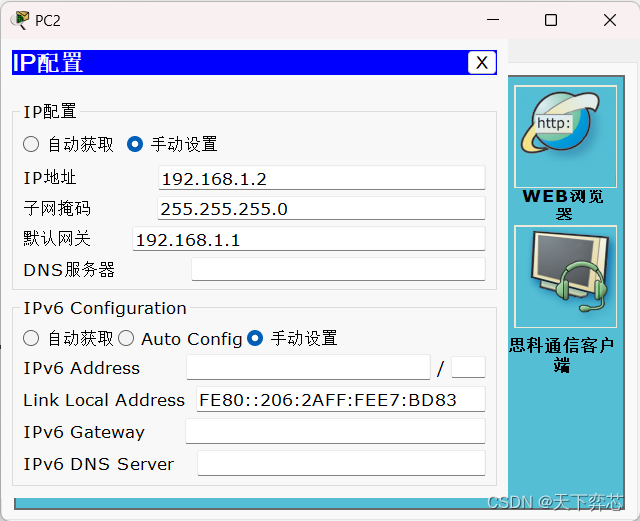The height and width of the screenshot is (521, 640).
Task: Launch the 思科通信客户端 icon
Action: click(x=565, y=276)
